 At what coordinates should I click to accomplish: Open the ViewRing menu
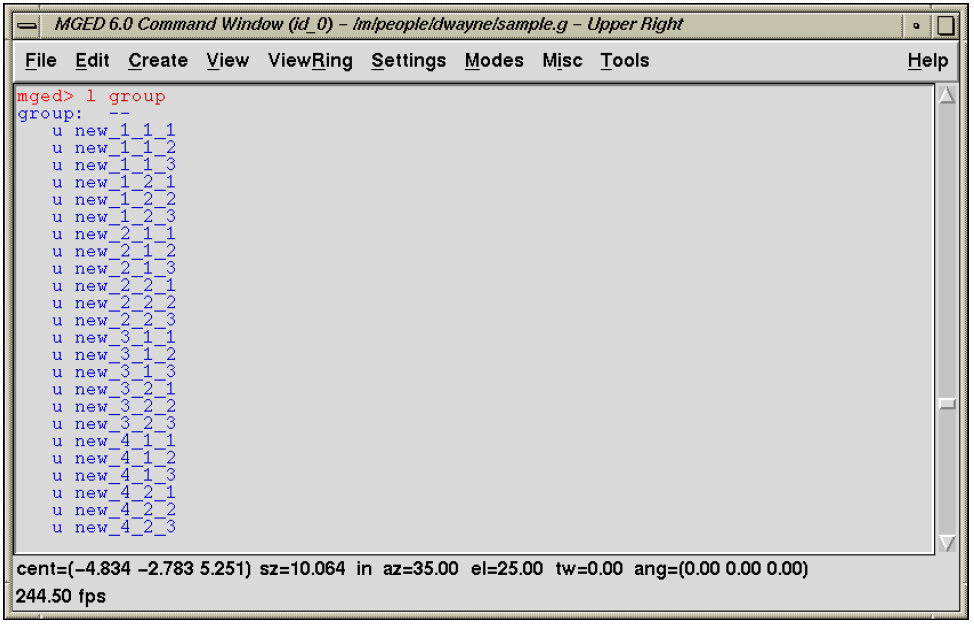(x=310, y=61)
